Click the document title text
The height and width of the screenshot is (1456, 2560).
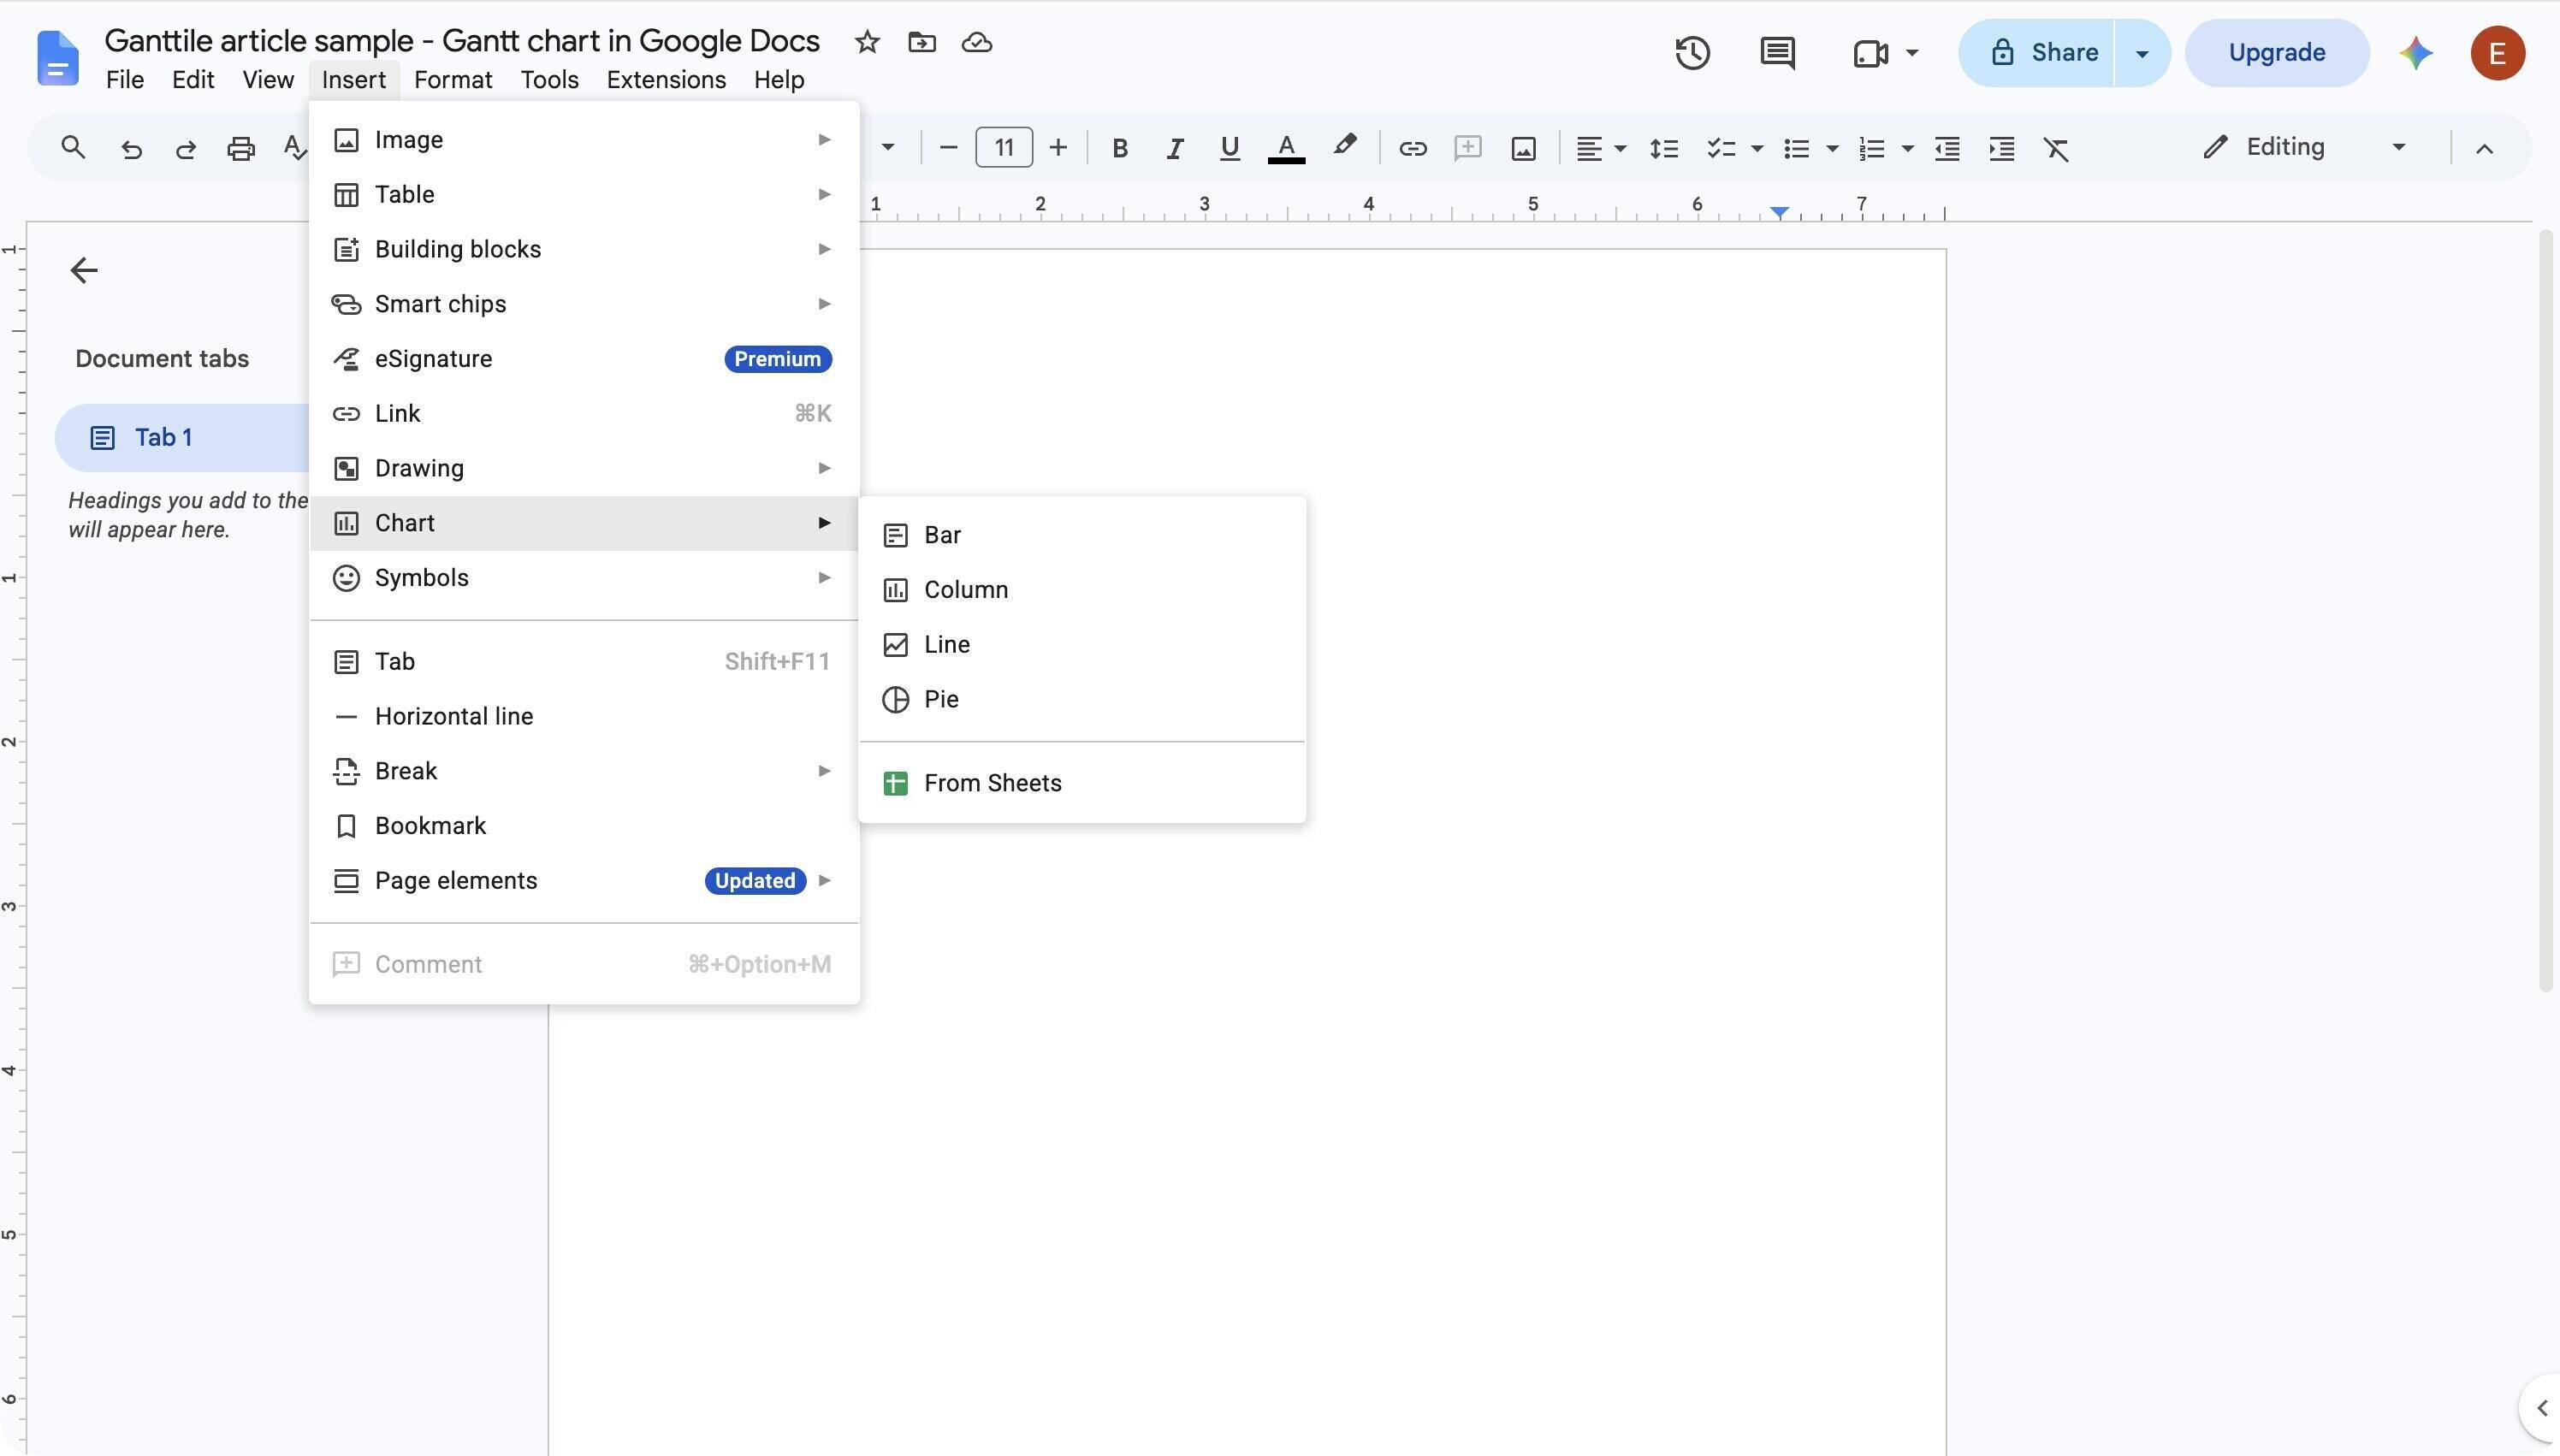pos(462,41)
